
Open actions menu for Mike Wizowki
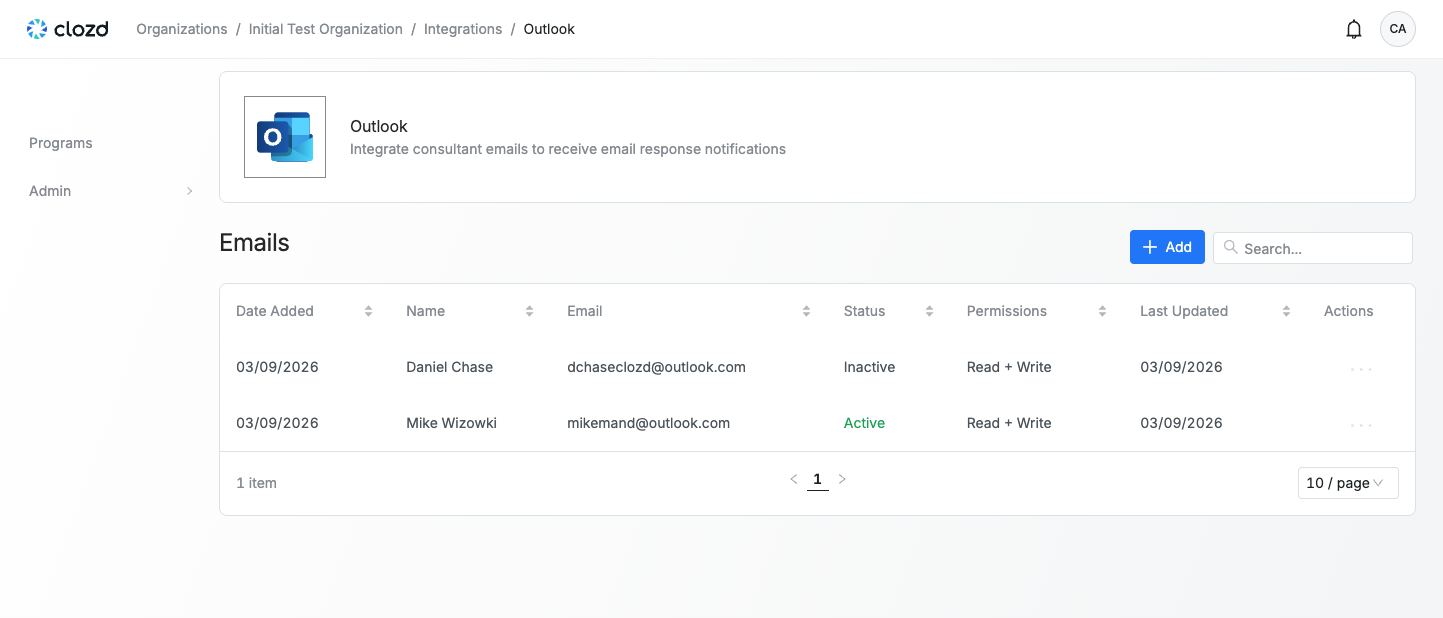pos(1360,424)
